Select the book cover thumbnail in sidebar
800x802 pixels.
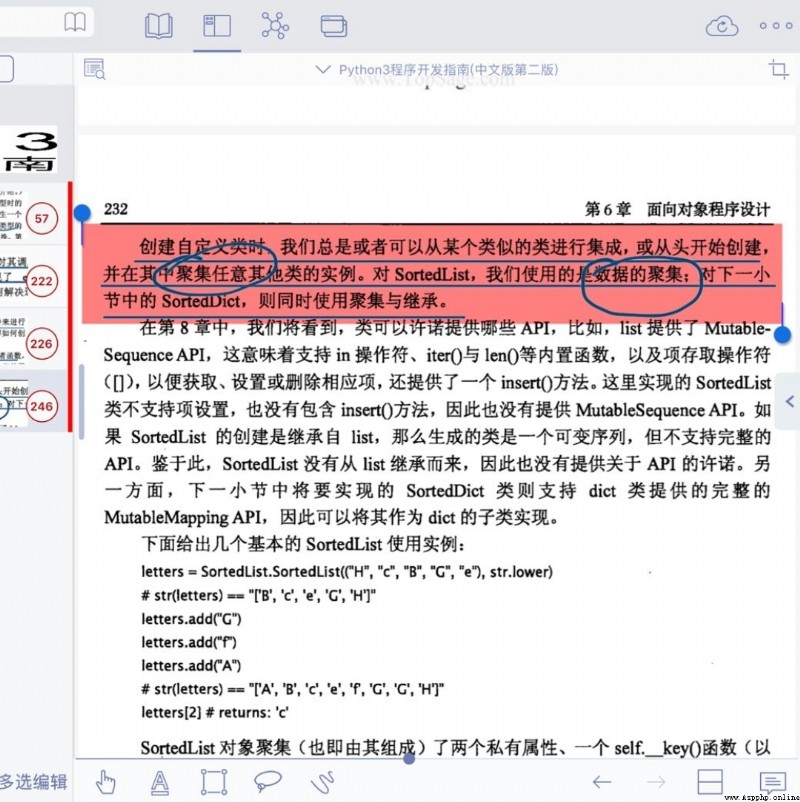click(x=29, y=150)
